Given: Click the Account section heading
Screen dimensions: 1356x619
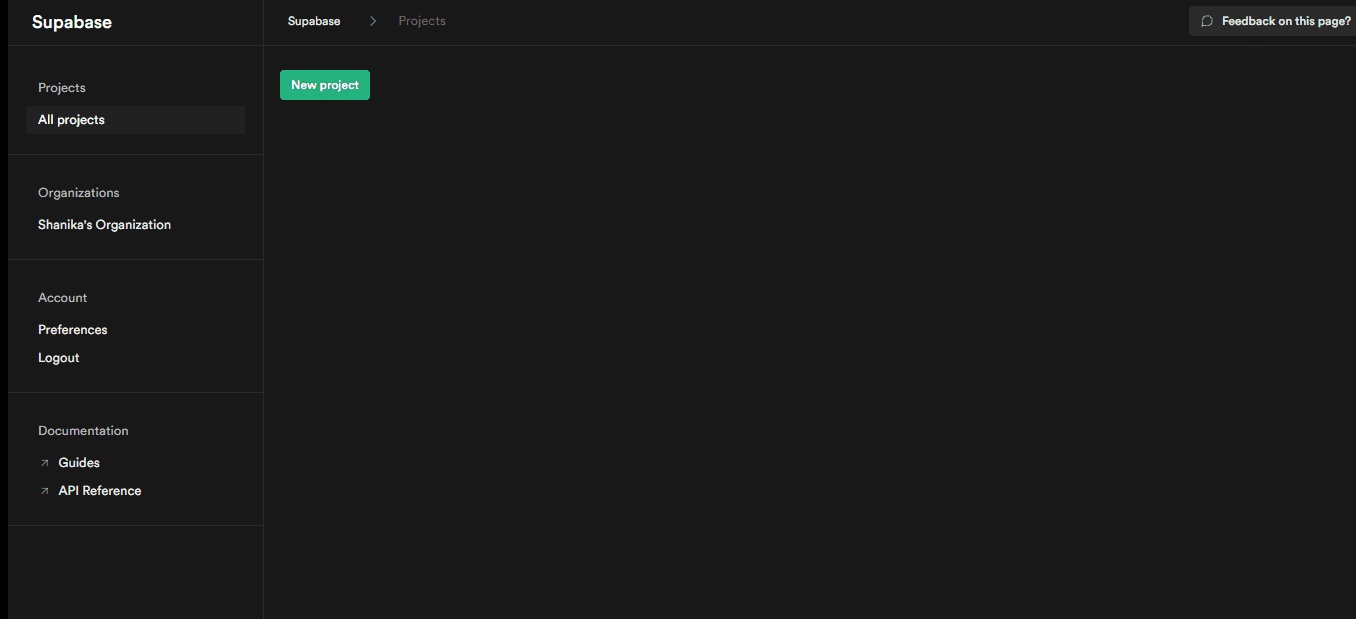Looking at the screenshot, I should 62,298.
